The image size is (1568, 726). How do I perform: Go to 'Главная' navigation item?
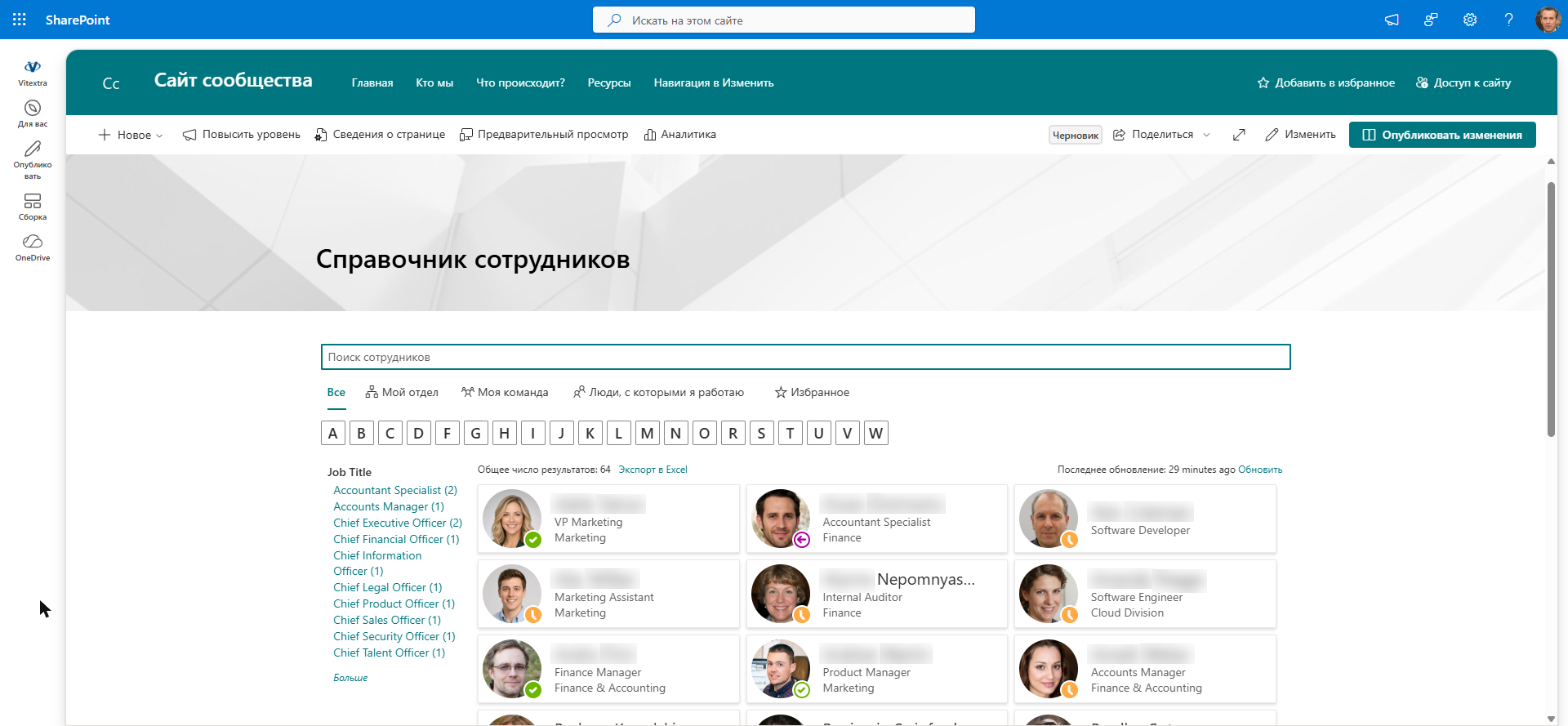[372, 83]
